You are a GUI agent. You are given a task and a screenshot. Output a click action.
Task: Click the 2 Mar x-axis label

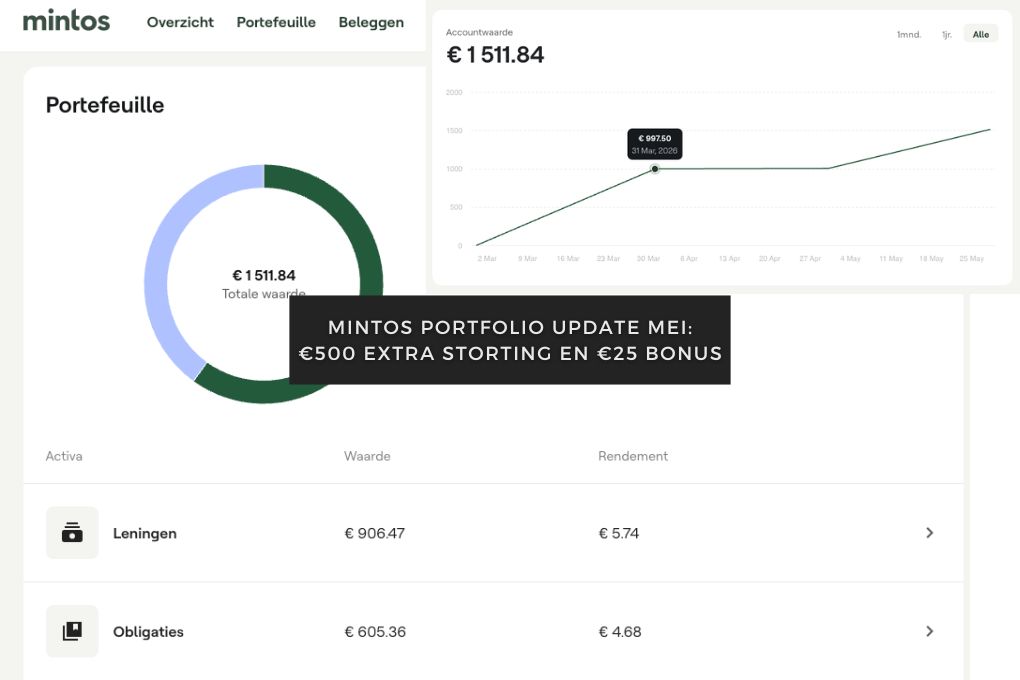(x=487, y=258)
